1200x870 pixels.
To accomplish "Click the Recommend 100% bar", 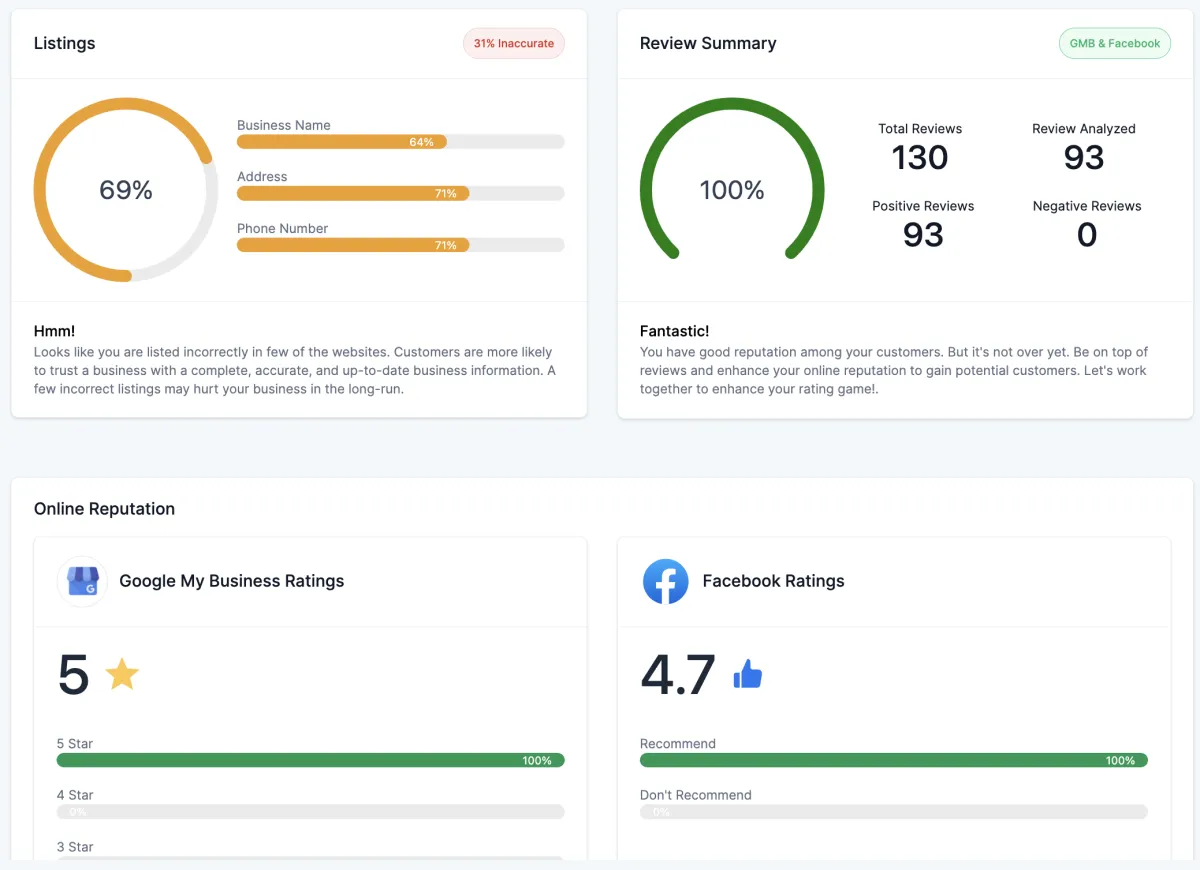I will [x=894, y=760].
